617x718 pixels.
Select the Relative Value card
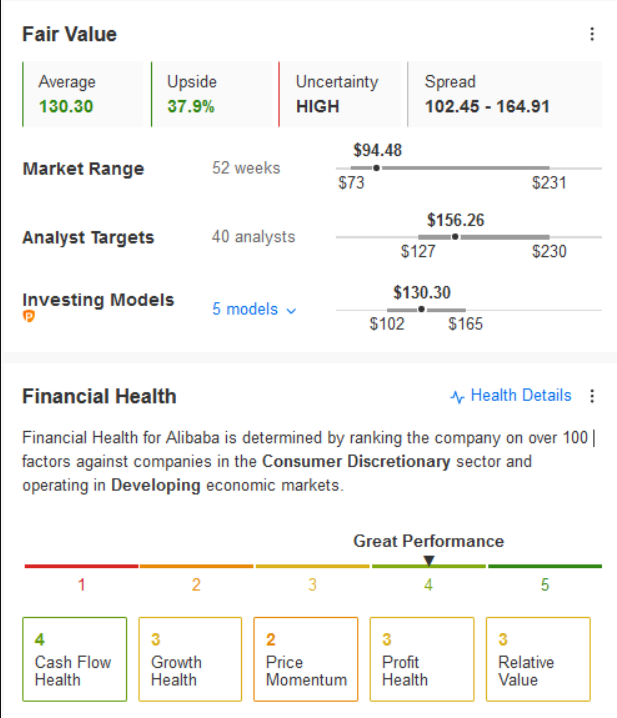pos(538,659)
